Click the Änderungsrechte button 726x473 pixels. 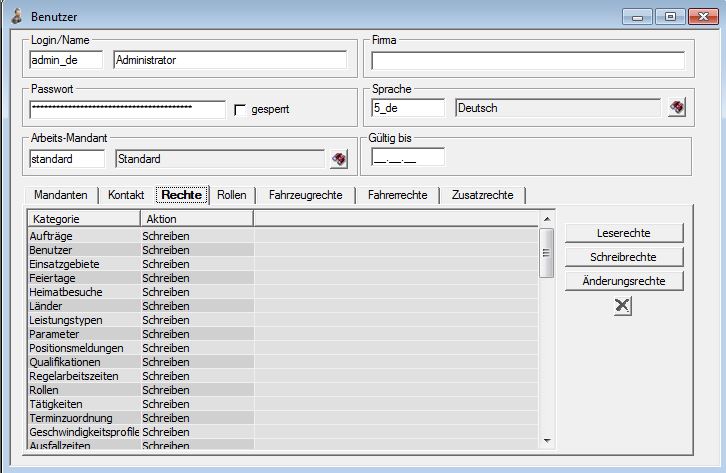click(623, 281)
